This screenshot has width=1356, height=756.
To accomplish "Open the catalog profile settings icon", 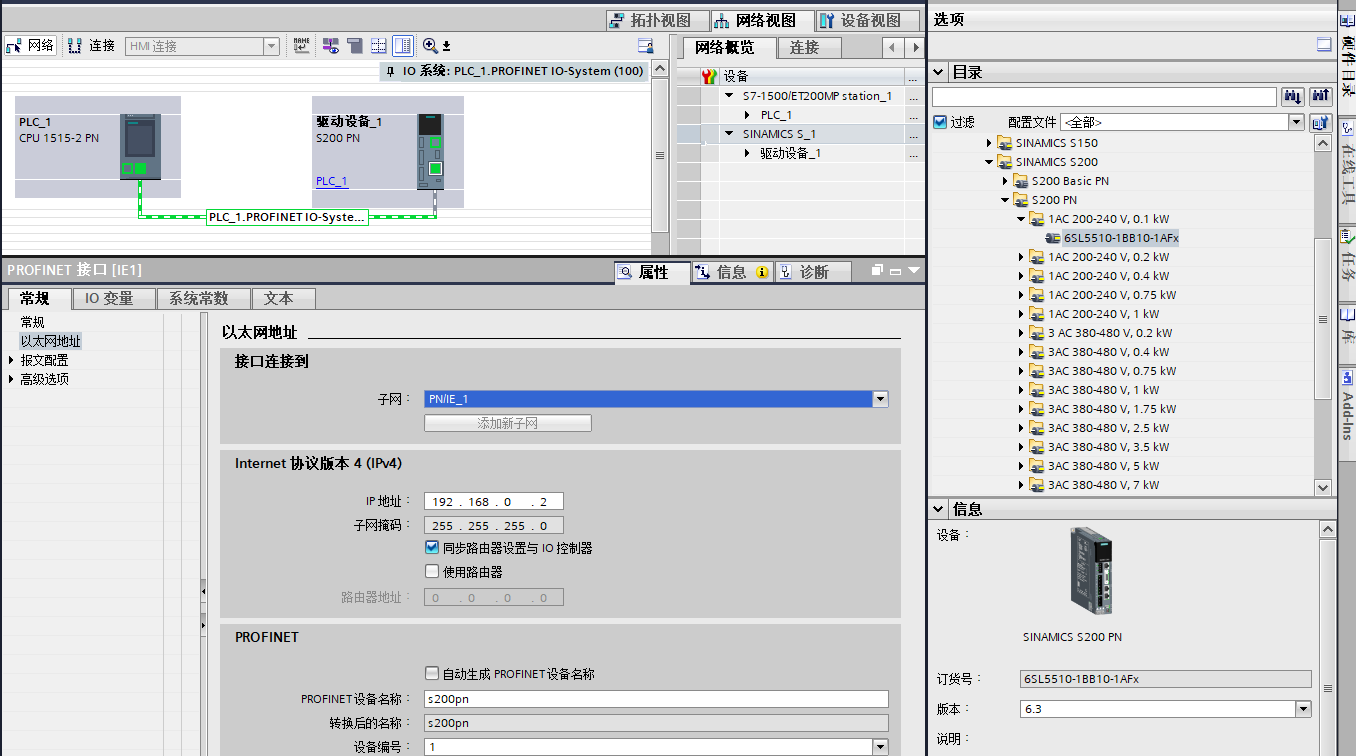I will click(1320, 122).
